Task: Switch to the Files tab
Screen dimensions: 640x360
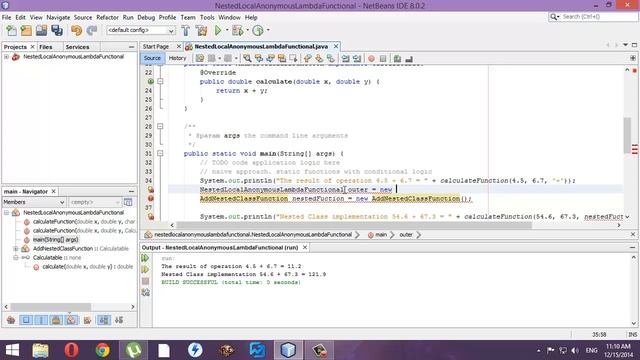Action: pyautogui.click(x=46, y=47)
